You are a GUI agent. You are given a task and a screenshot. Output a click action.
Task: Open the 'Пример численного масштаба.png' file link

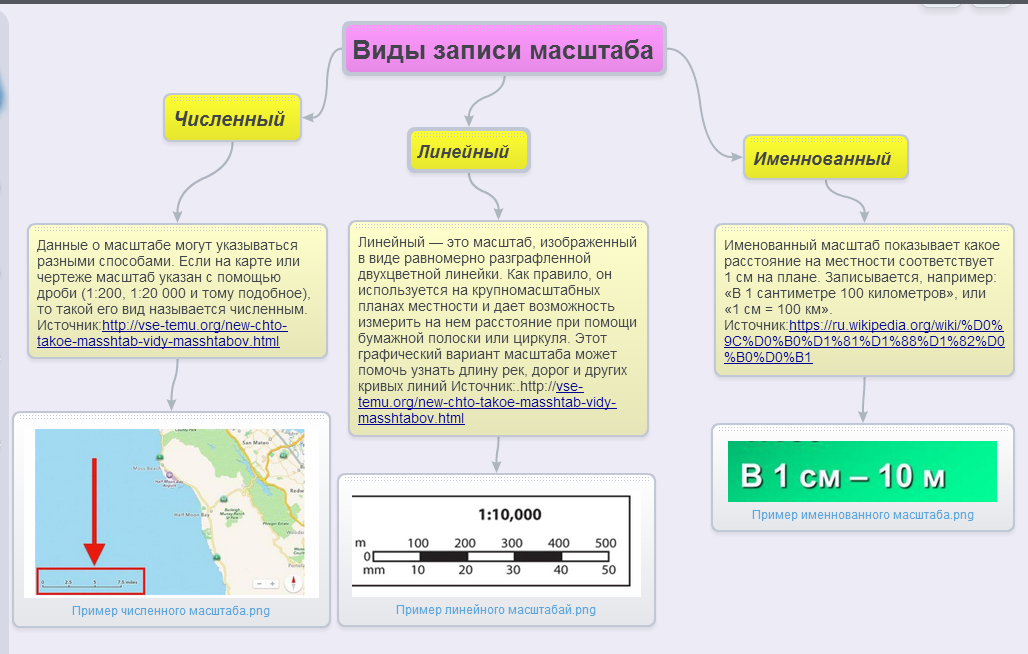(170, 611)
